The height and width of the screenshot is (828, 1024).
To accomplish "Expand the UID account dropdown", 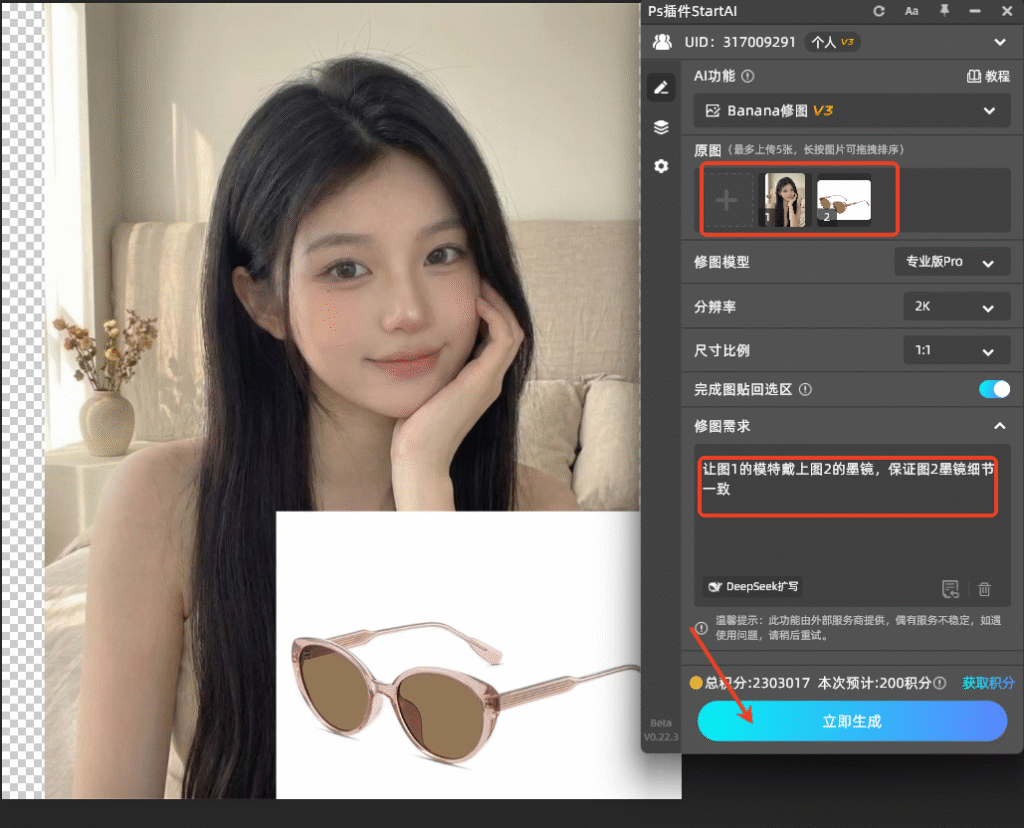I will point(999,42).
